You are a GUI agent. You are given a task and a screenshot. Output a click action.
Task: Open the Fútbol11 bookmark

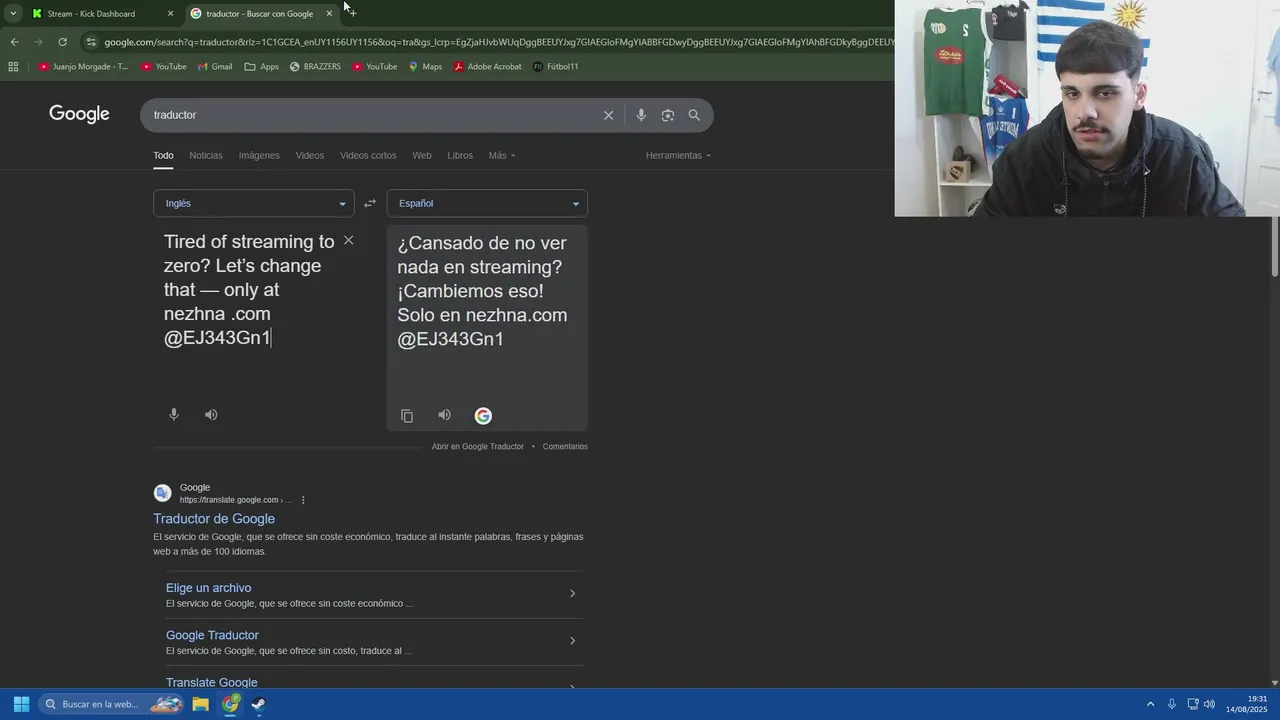pyautogui.click(x=556, y=67)
